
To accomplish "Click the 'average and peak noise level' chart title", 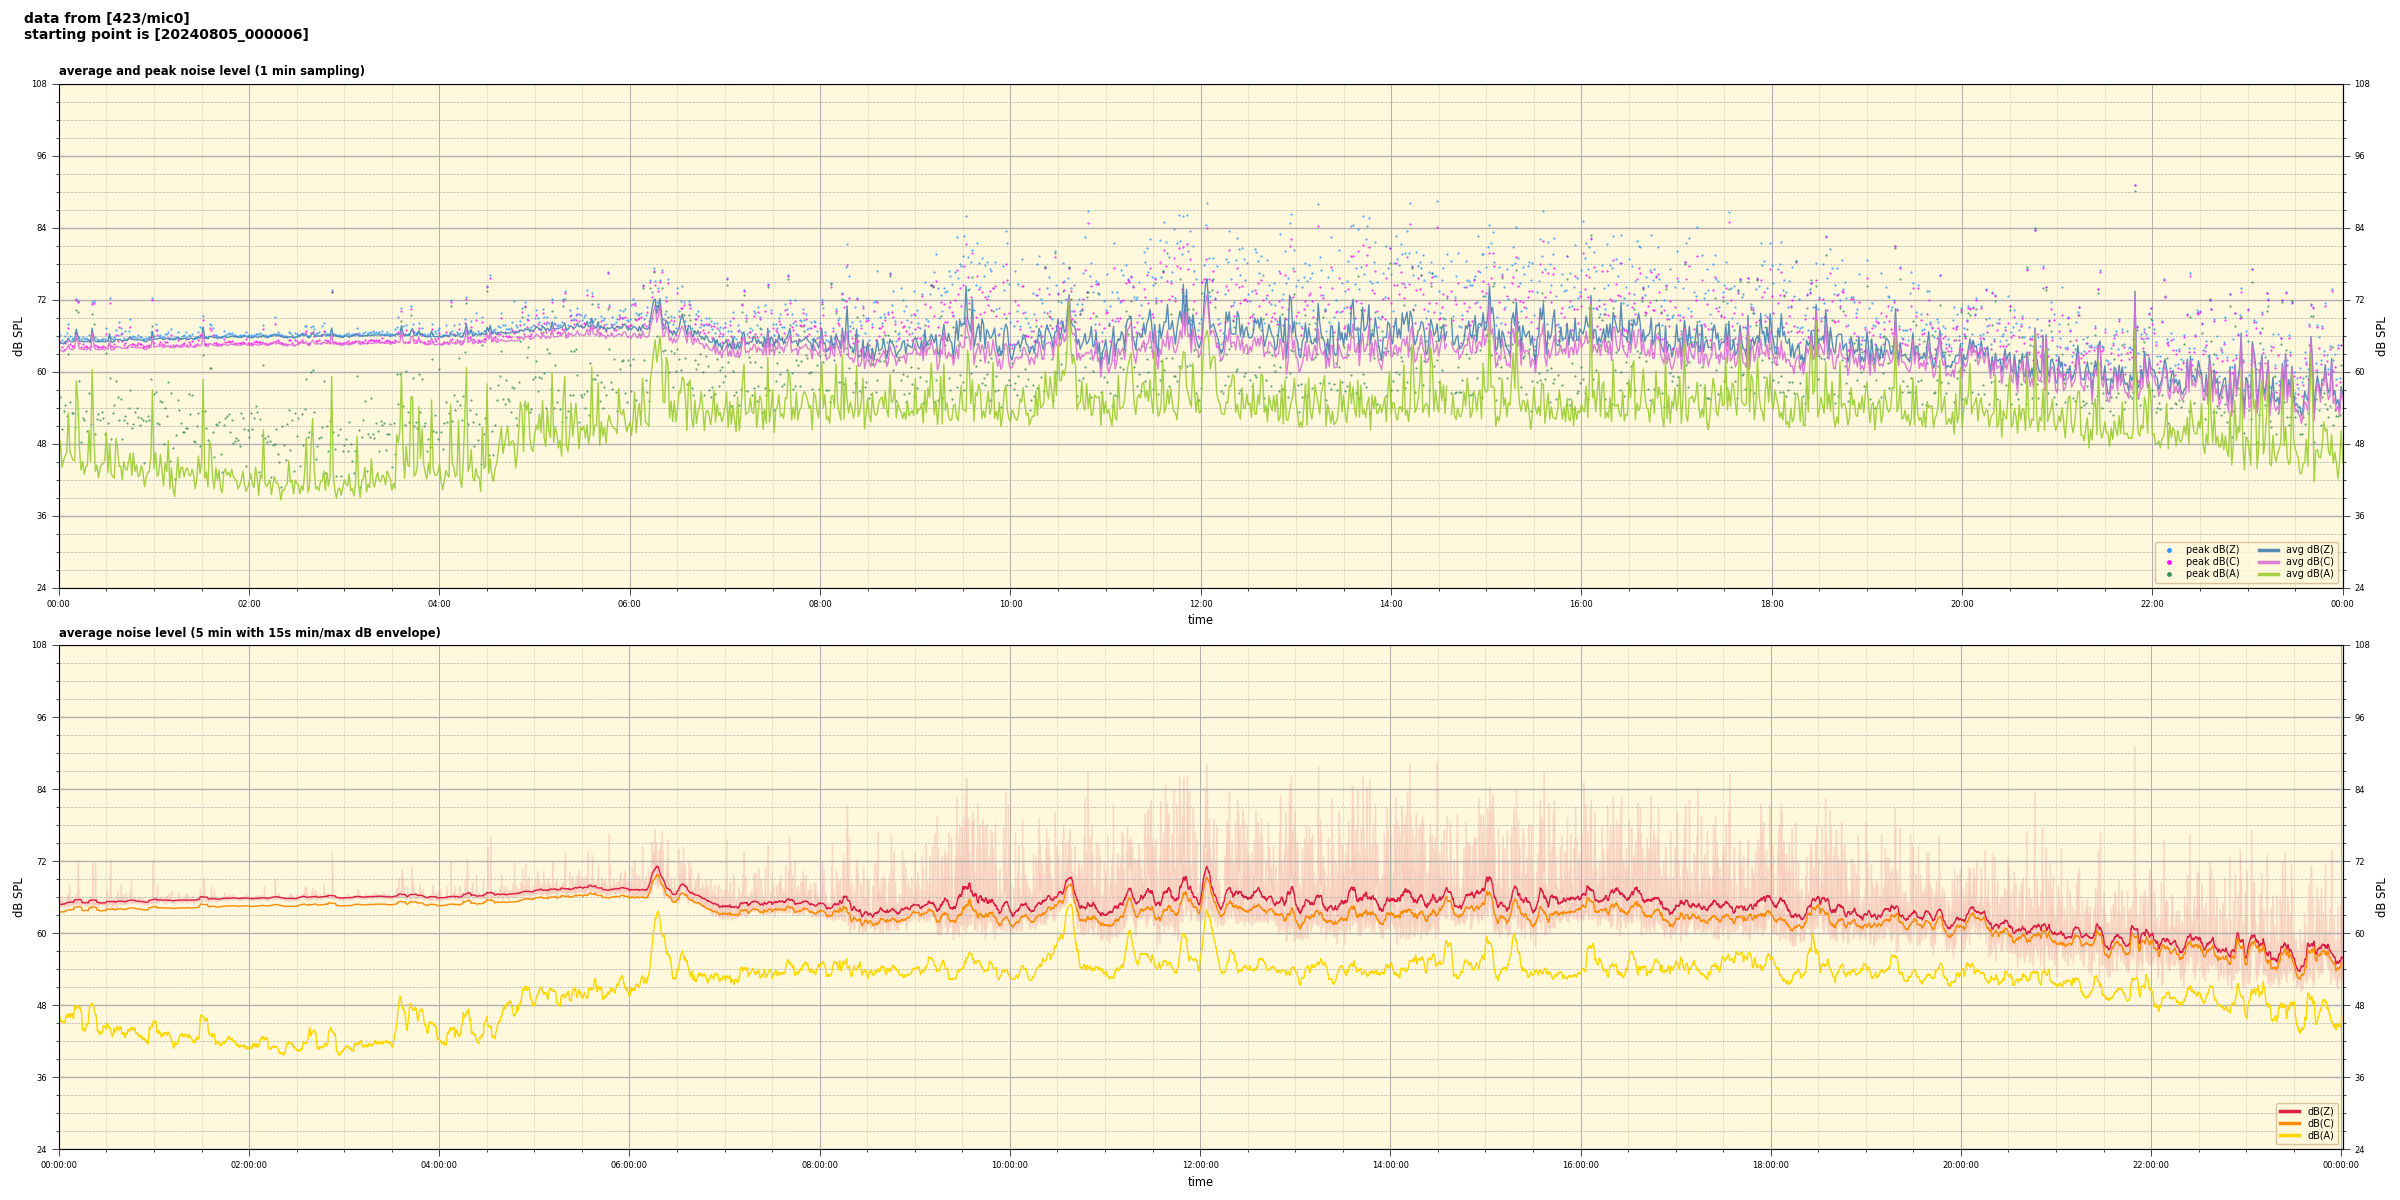I will [211, 71].
